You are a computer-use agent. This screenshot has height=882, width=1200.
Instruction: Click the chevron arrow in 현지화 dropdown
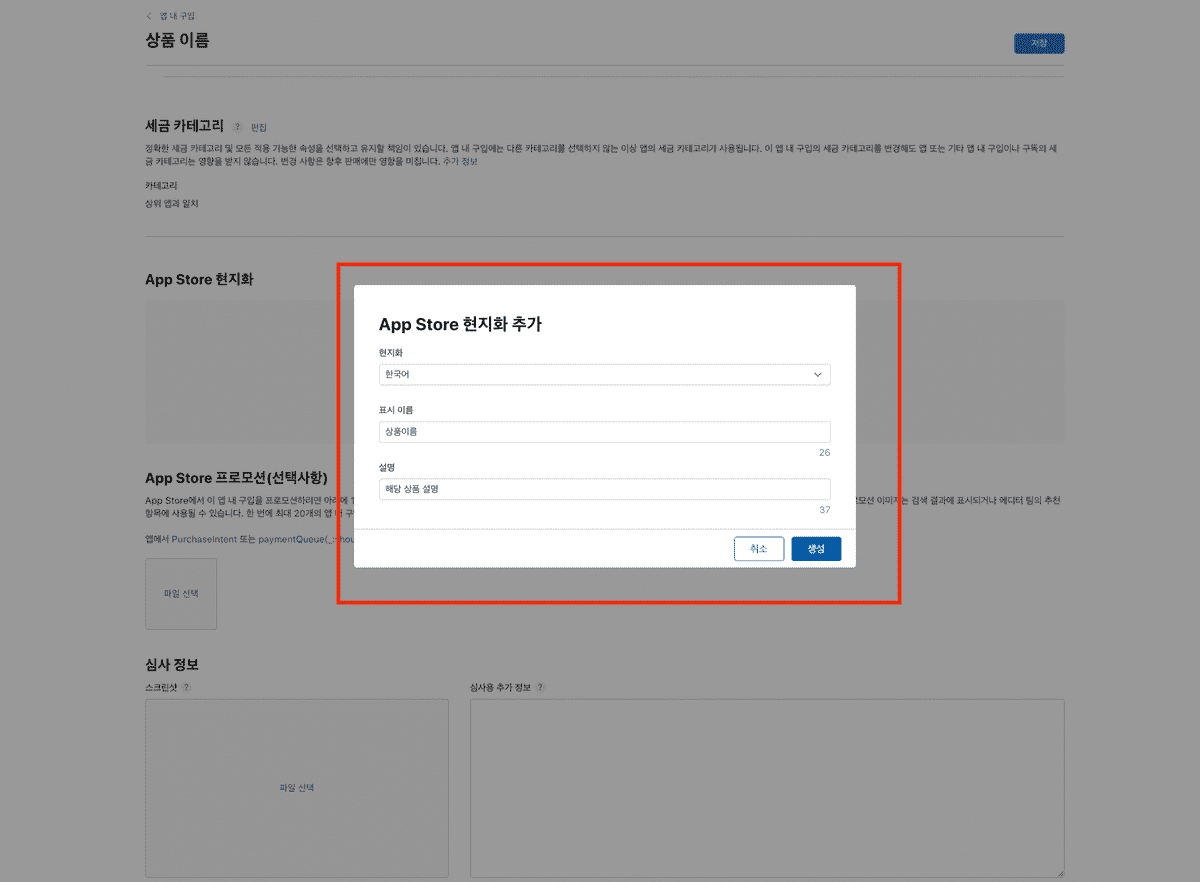click(x=817, y=375)
